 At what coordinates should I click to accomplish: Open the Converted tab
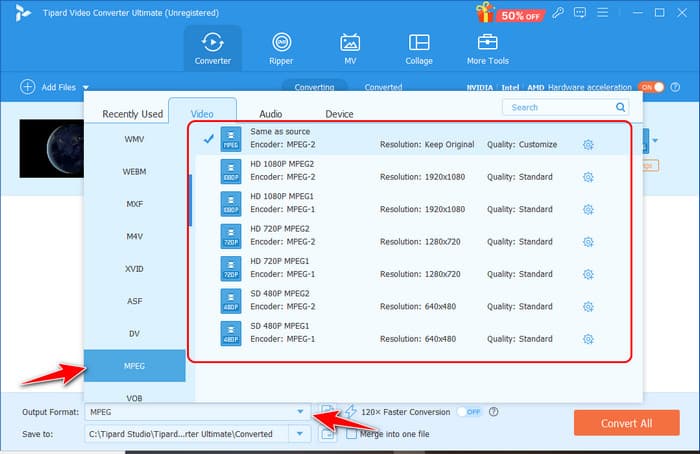(x=383, y=87)
